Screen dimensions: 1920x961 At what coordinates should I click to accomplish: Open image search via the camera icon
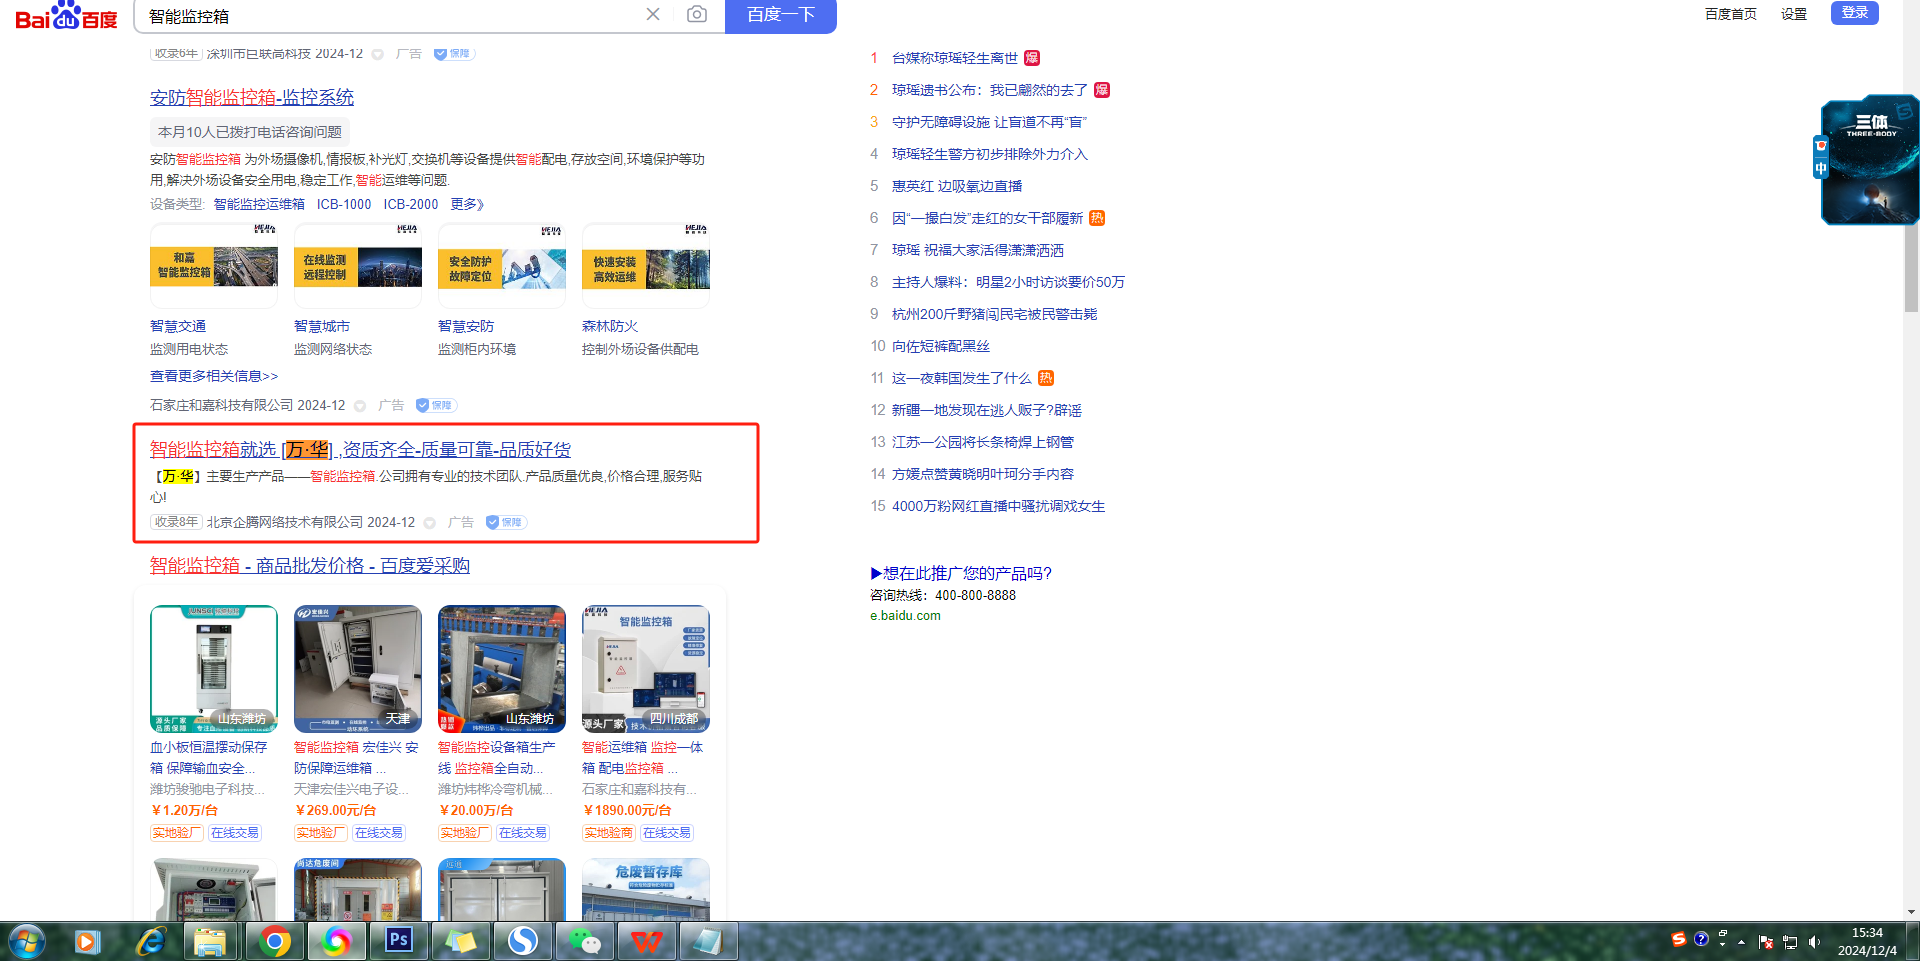pos(697,14)
